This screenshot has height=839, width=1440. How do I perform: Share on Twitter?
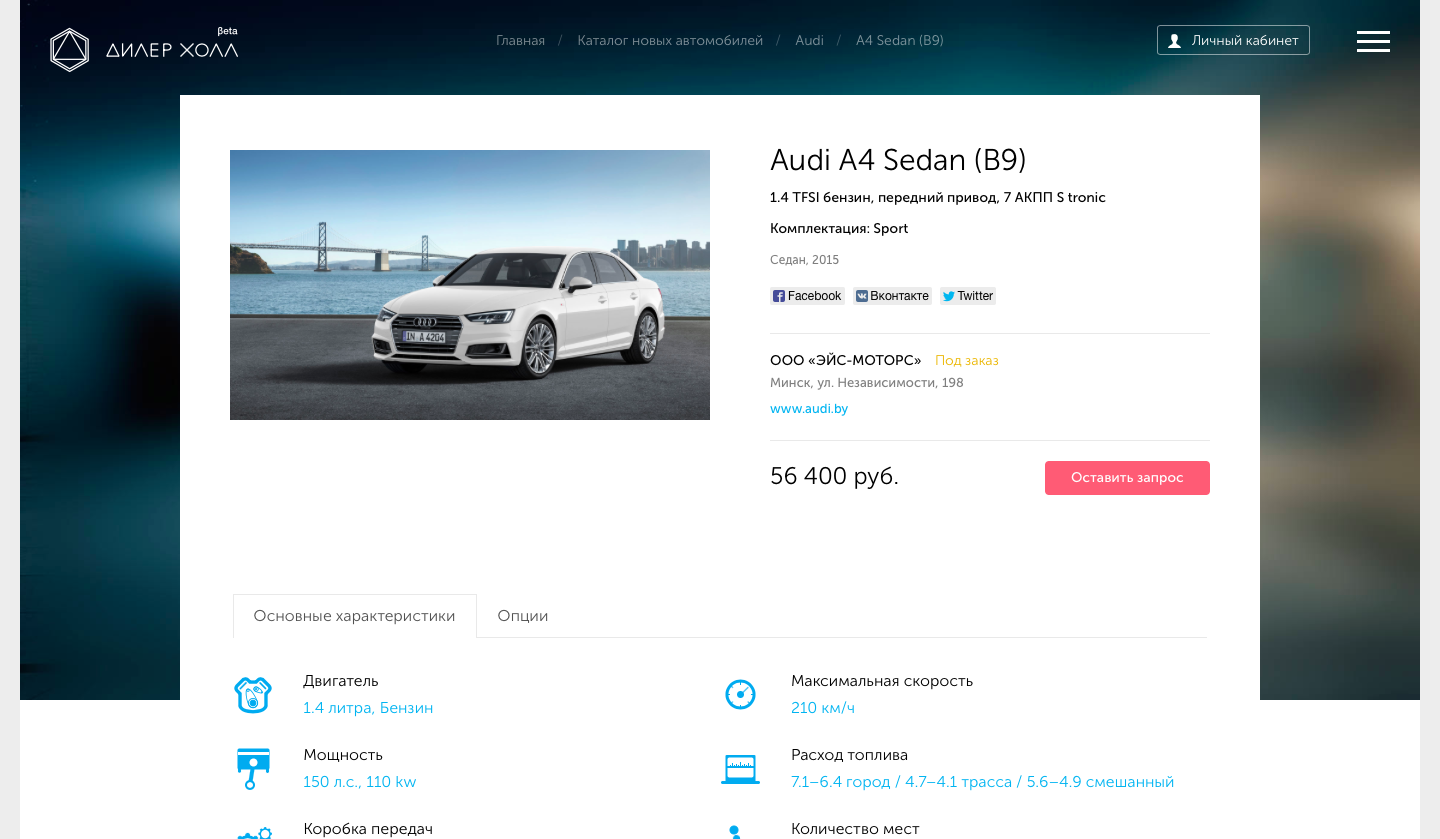[x=968, y=296]
